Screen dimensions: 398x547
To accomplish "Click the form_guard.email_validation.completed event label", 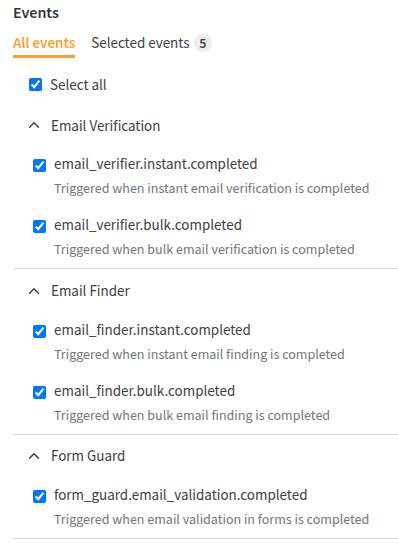I will tap(181, 495).
